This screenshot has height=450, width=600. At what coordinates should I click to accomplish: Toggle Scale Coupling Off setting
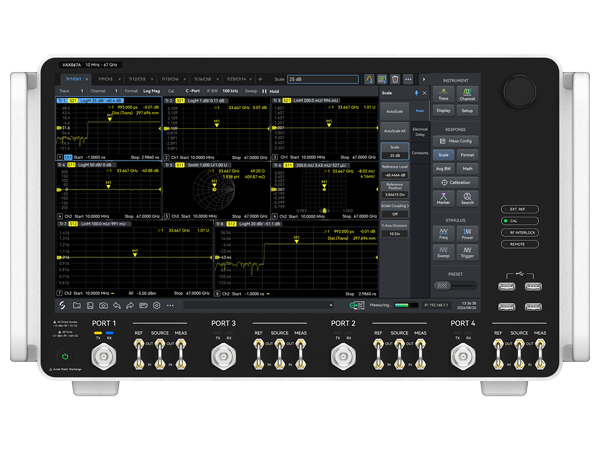[x=395, y=214]
